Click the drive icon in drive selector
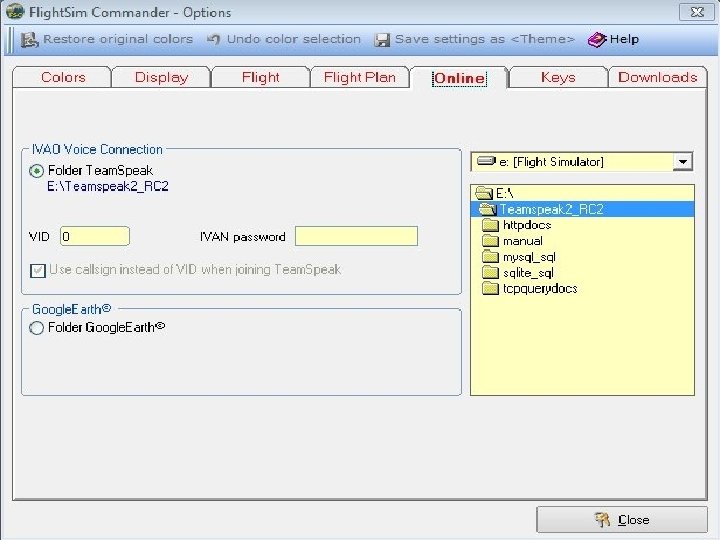The width and height of the screenshot is (720, 540). pos(486,161)
